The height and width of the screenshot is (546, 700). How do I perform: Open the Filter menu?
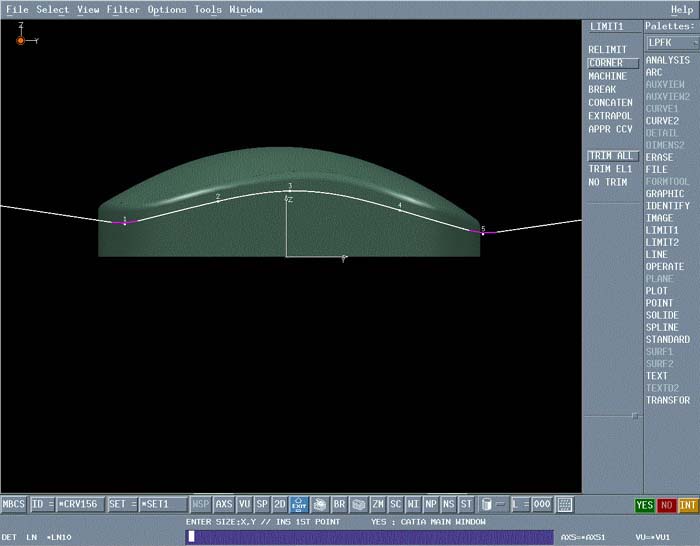123,10
